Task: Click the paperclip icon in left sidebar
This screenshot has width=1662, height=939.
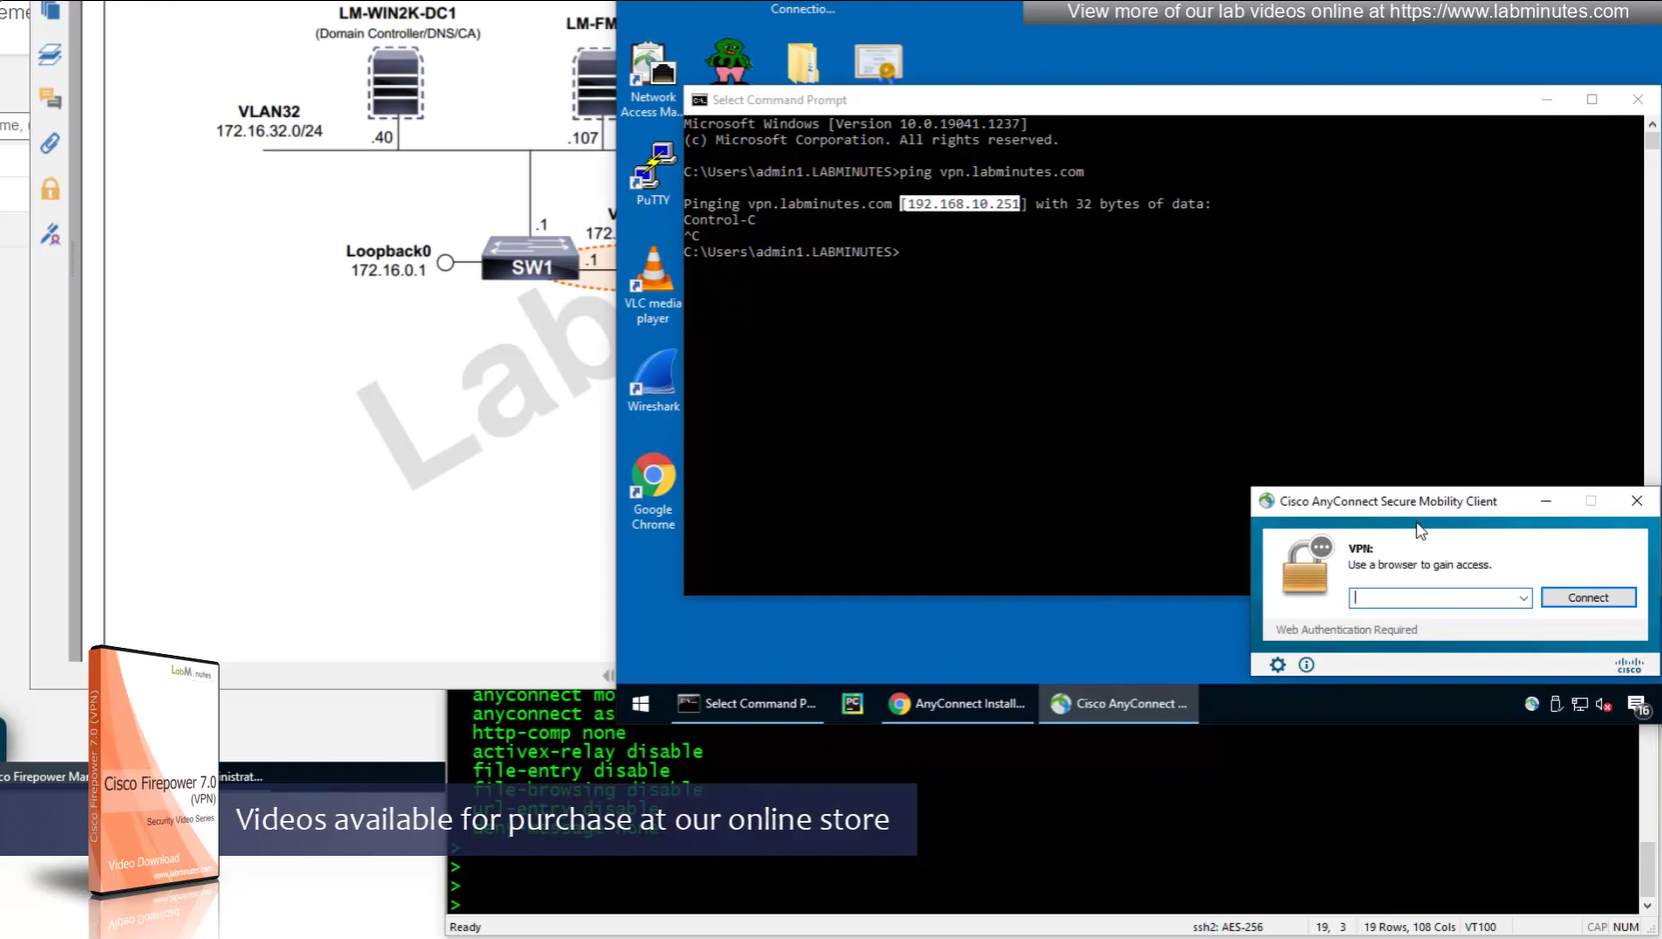Action: pos(50,143)
